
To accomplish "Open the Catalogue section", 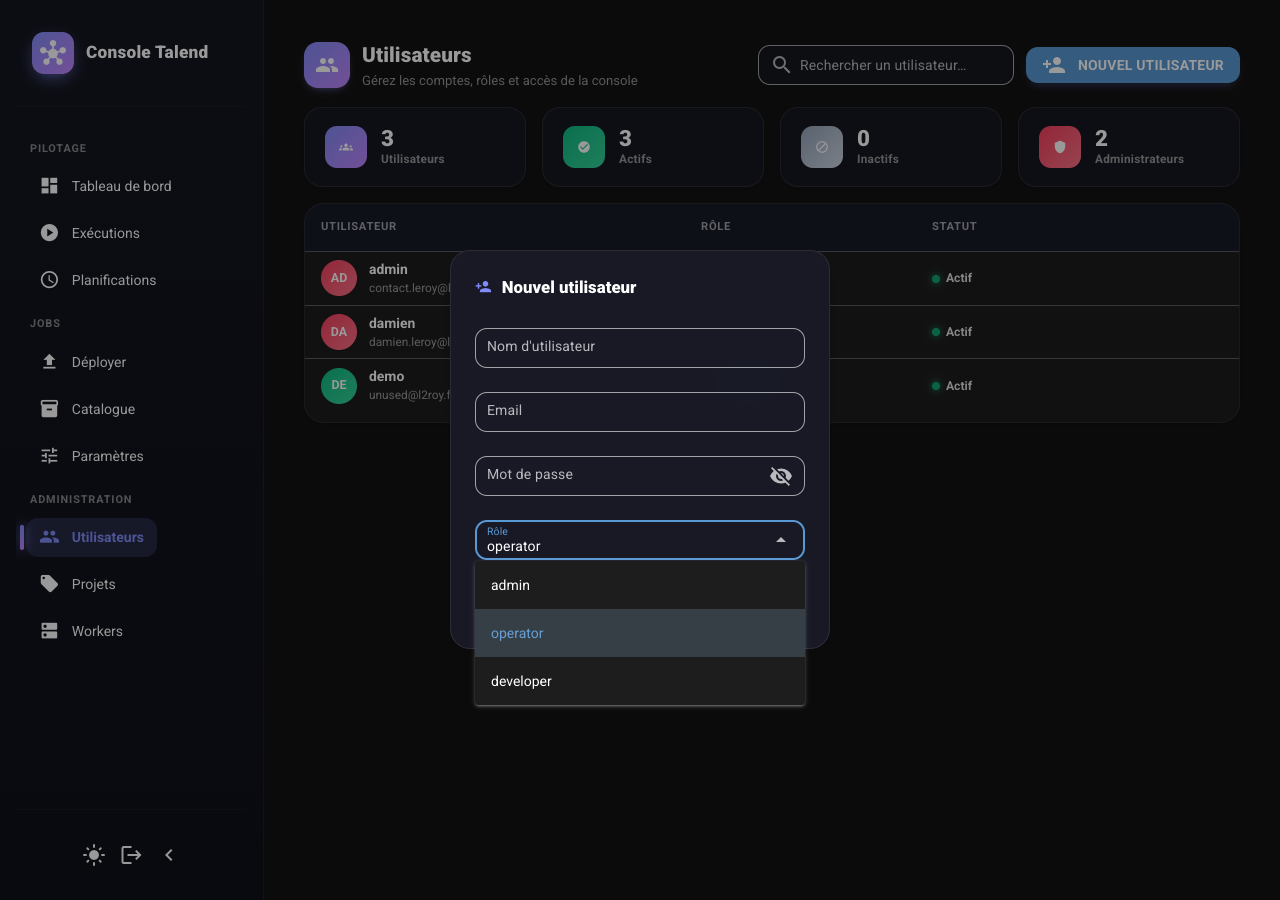I will pos(103,409).
